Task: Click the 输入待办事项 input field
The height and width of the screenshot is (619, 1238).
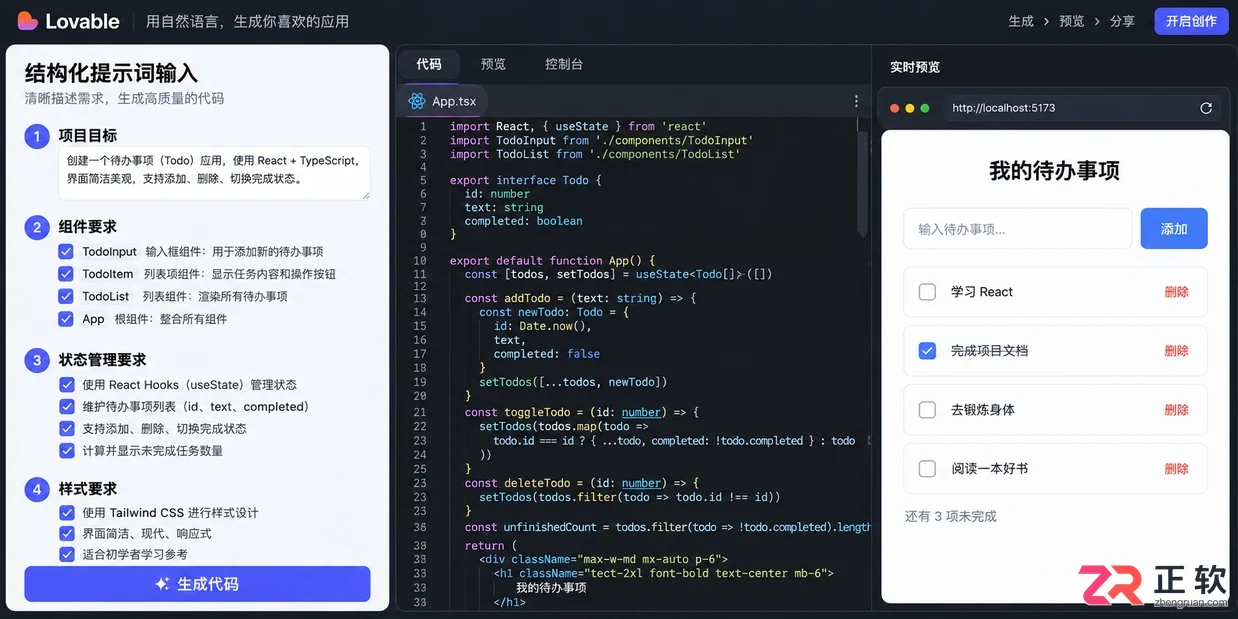Action: (x=1017, y=229)
